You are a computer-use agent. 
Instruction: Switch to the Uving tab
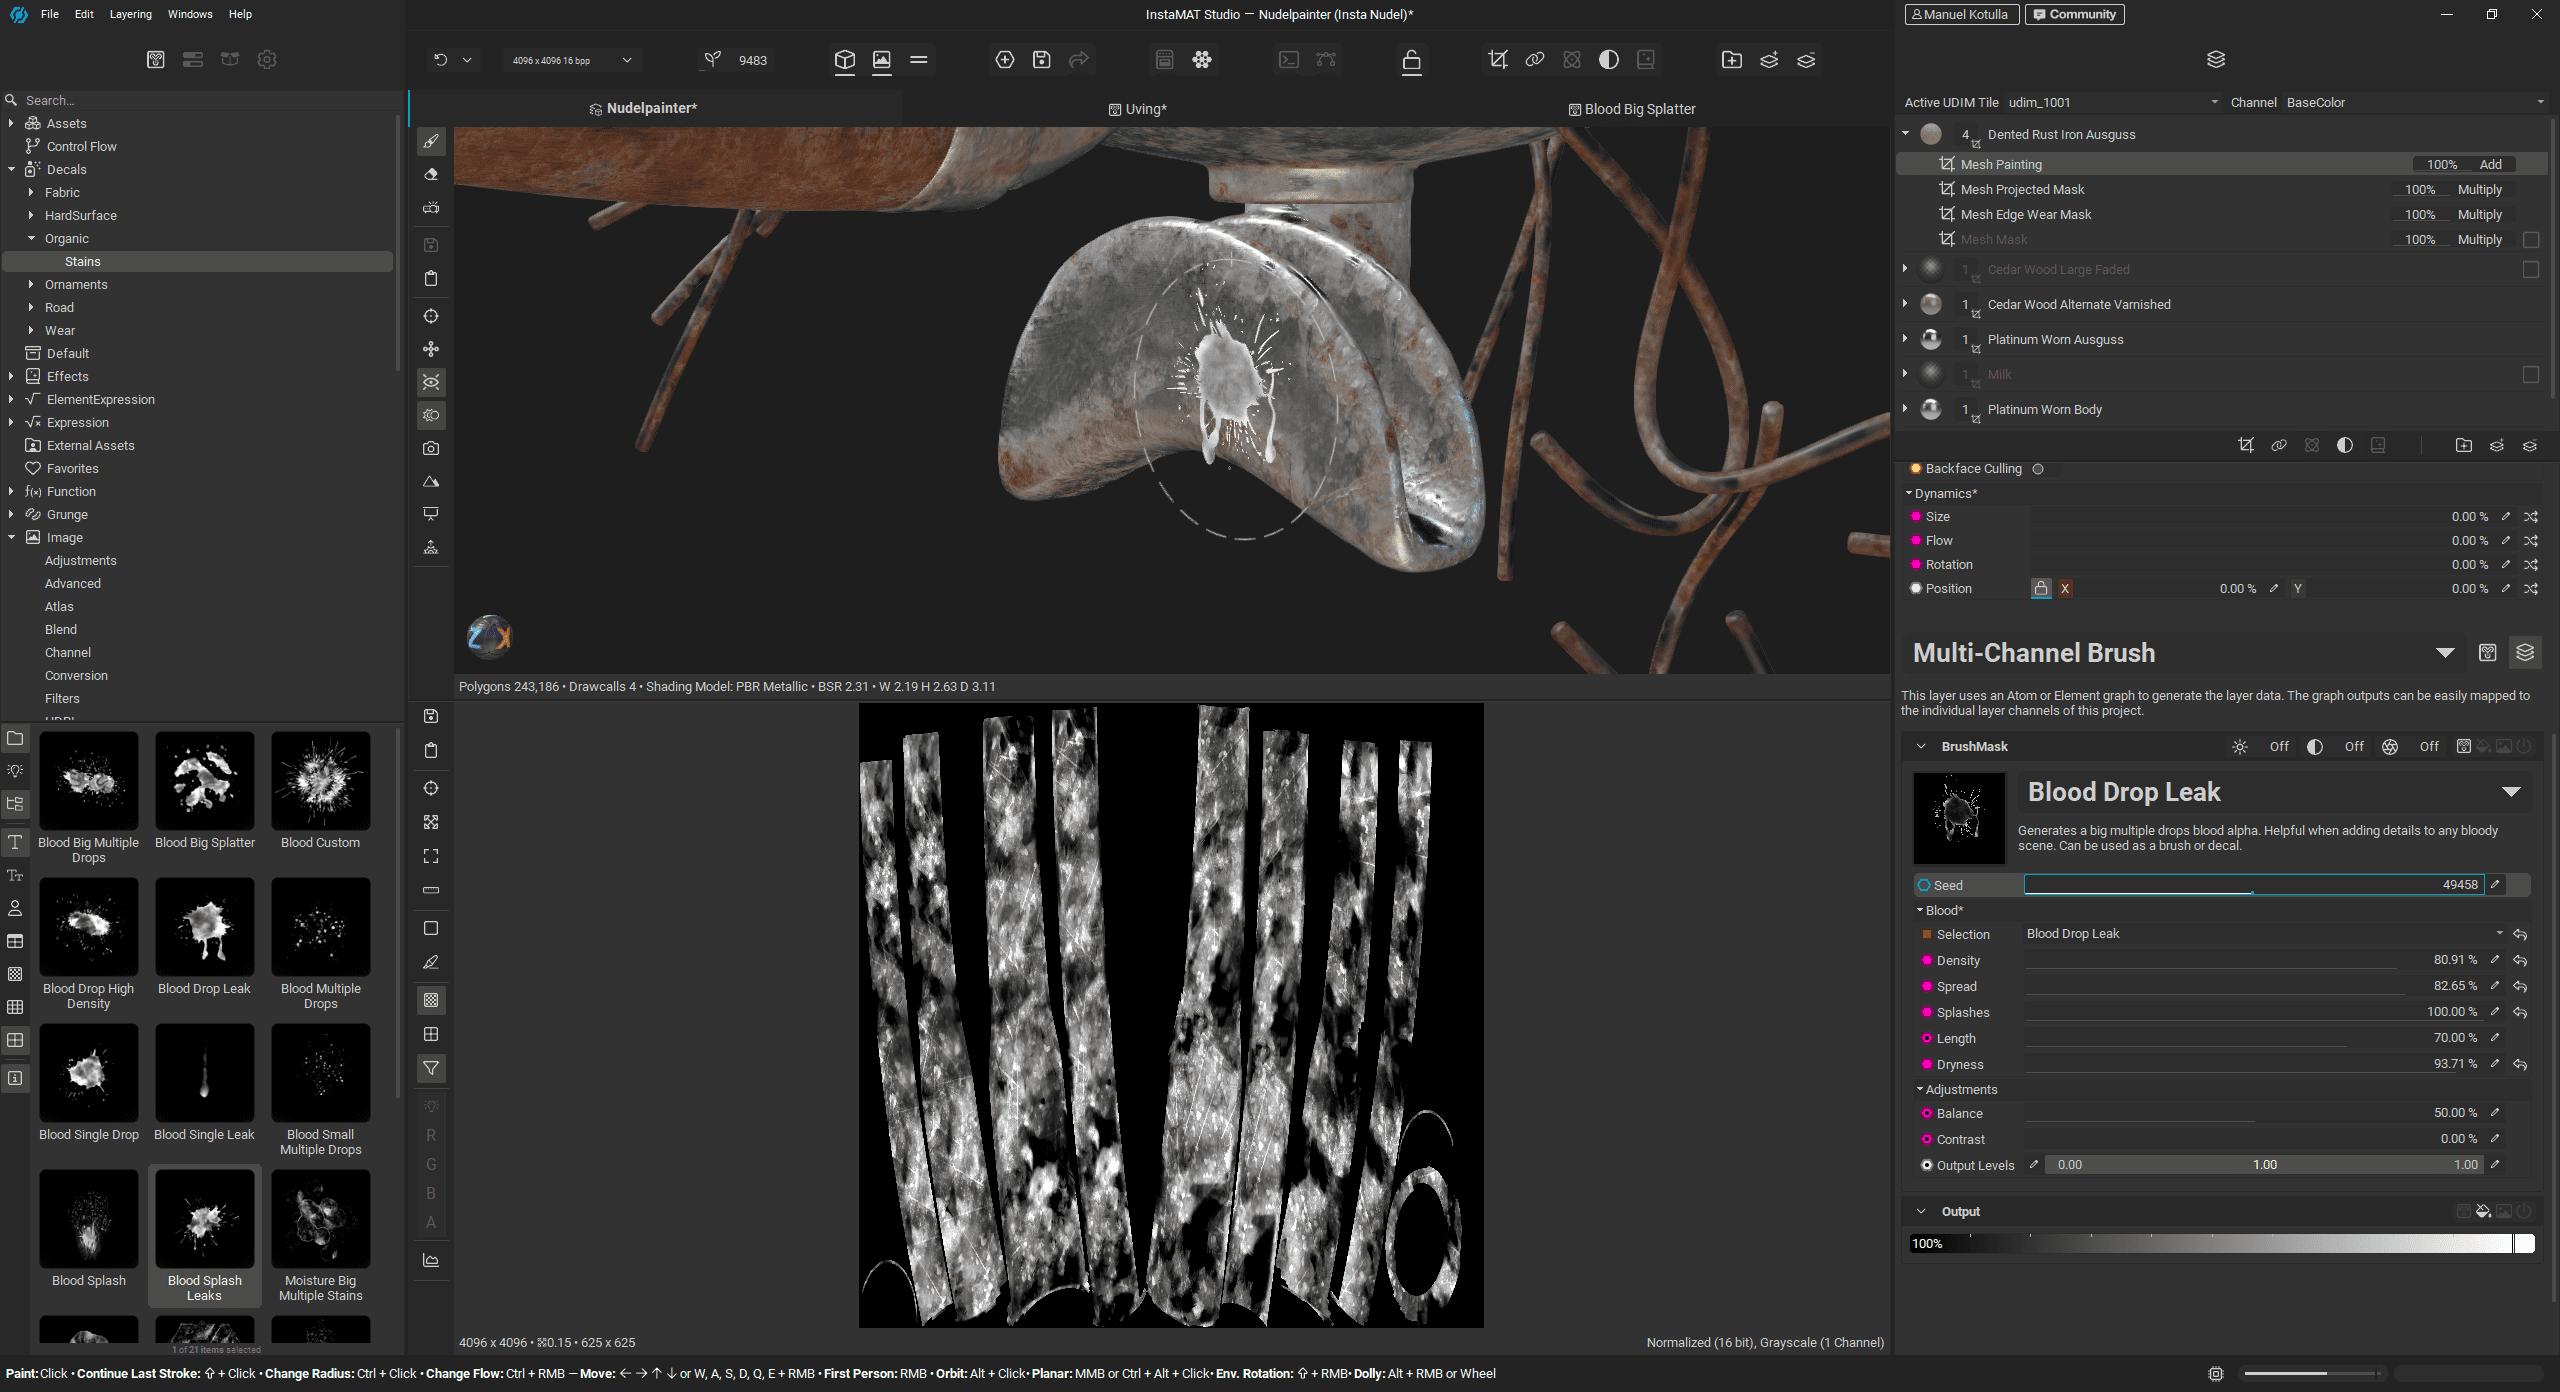(x=1138, y=109)
